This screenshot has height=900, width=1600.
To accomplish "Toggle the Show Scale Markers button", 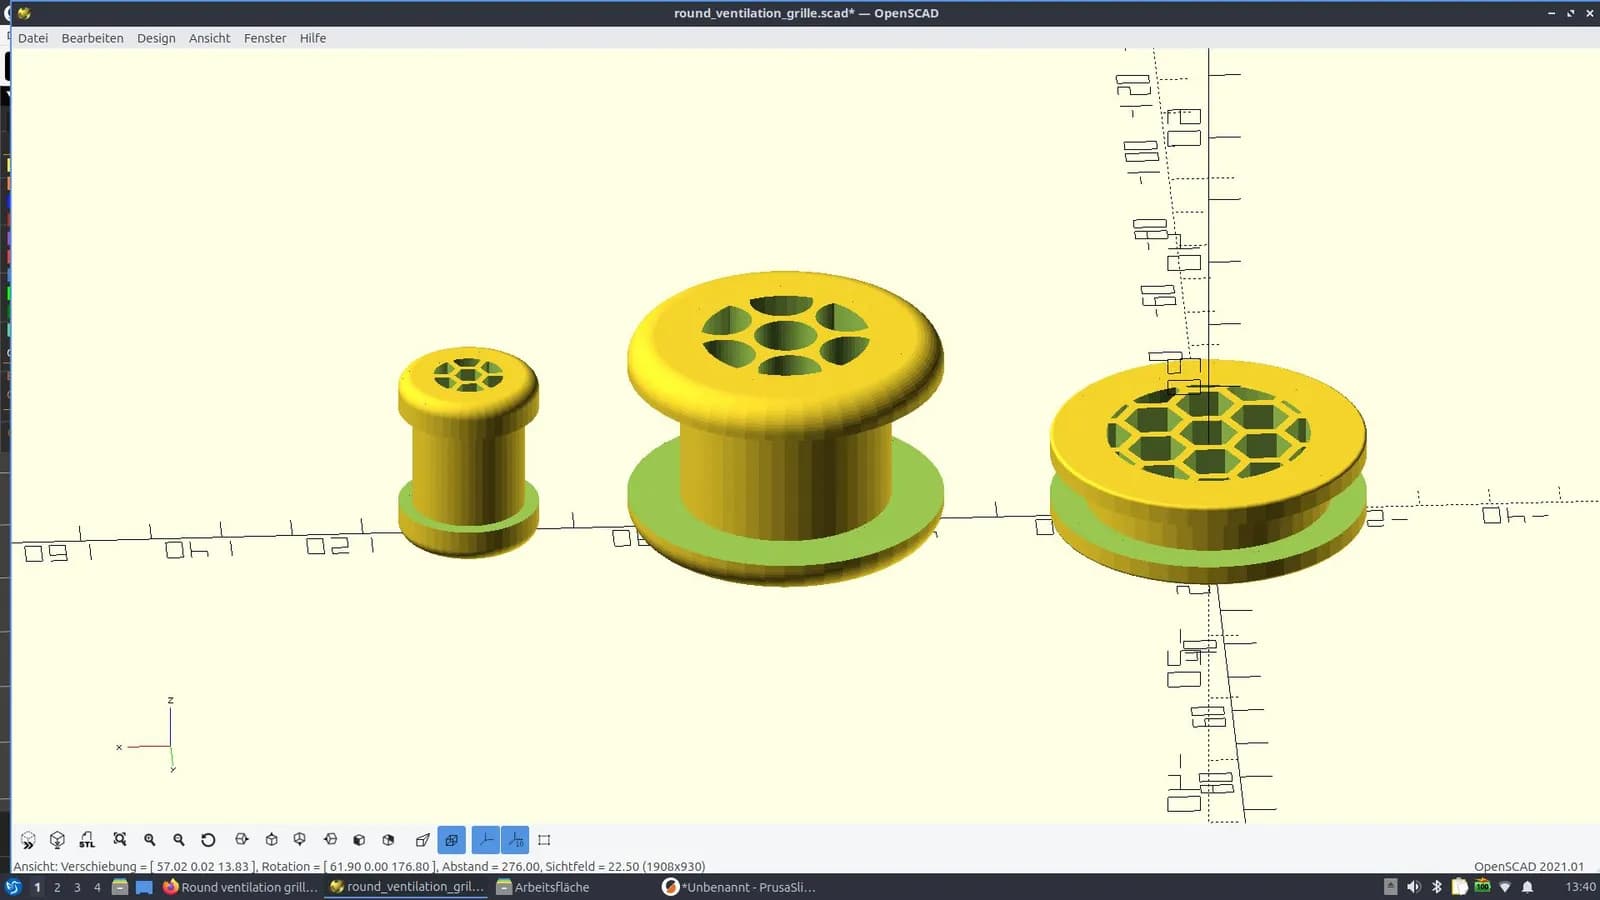I will coord(515,840).
